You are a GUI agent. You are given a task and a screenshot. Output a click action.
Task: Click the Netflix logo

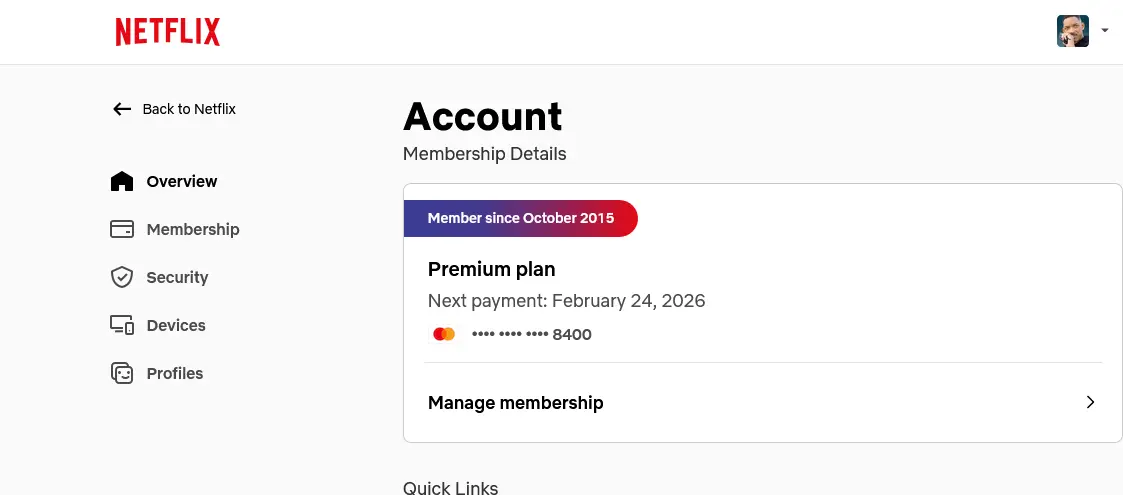168,32
